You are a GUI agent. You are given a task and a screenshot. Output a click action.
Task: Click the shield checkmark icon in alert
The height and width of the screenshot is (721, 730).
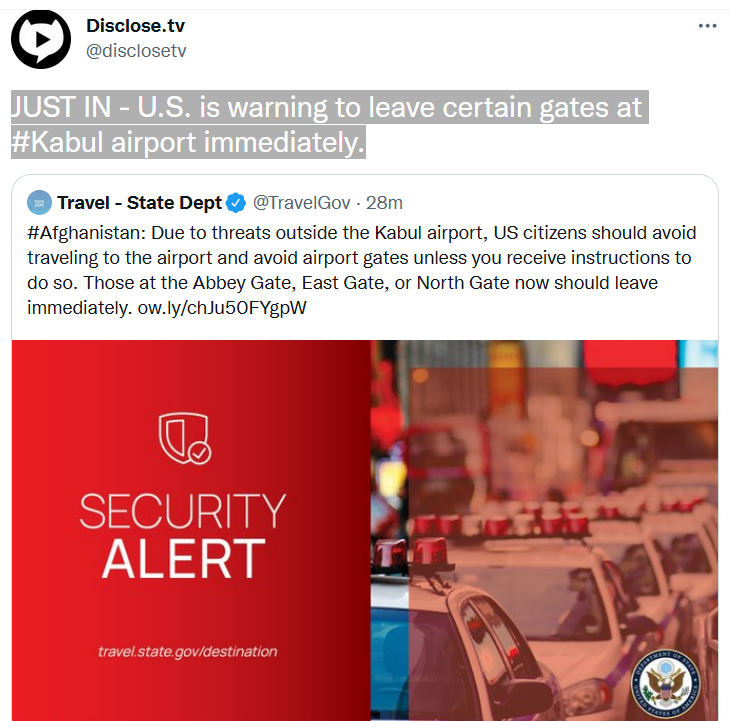tap(185, 438)
